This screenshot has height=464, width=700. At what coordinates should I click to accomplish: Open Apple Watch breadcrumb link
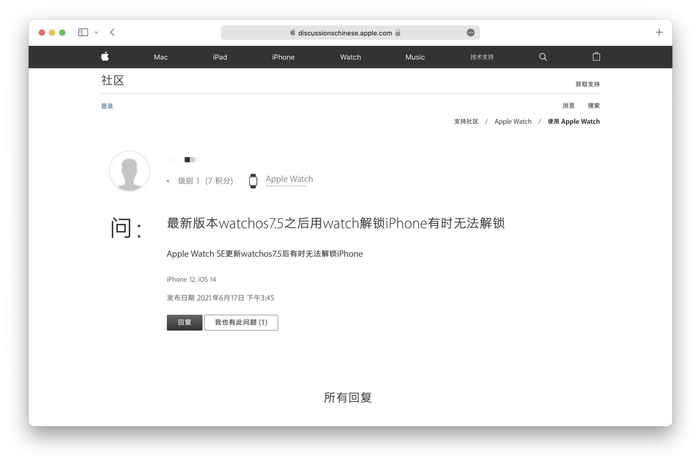click(513, 121)
